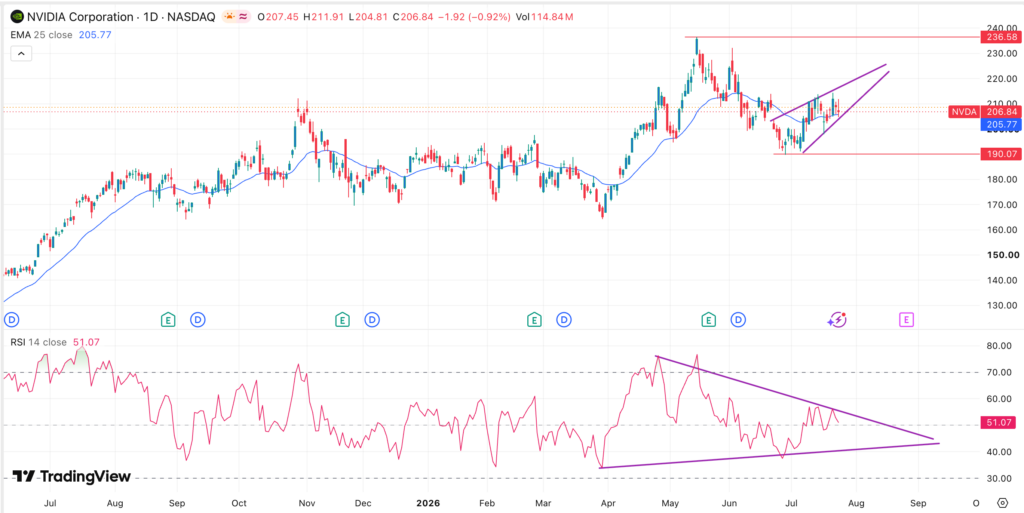Click the RSI value 51.07 in the legend
Image resolution: width=1024 pixels, height=513 pixels.
point(84,342)
